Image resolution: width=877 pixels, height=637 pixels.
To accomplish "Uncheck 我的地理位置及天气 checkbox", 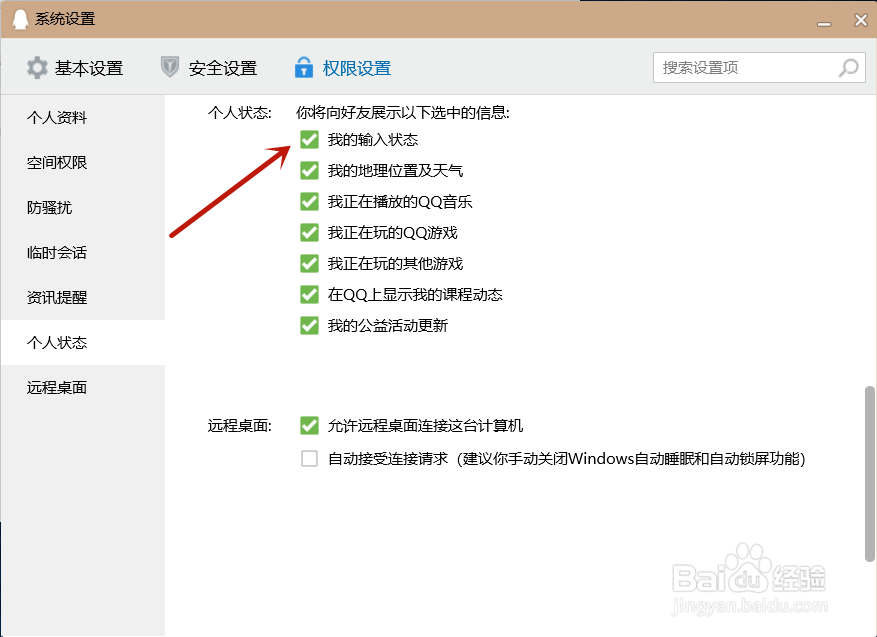I will click(x=309, y=171).
